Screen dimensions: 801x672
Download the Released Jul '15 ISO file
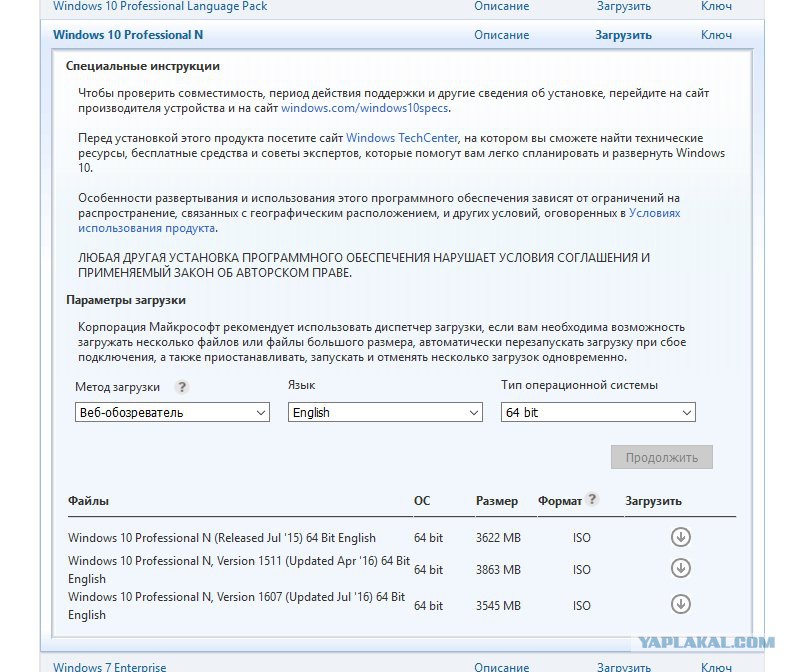[x=680, y=537]
